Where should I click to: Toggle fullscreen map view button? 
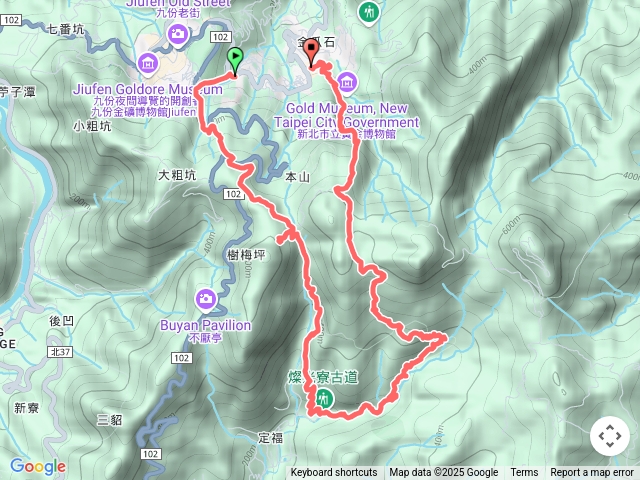click(610, 436)
